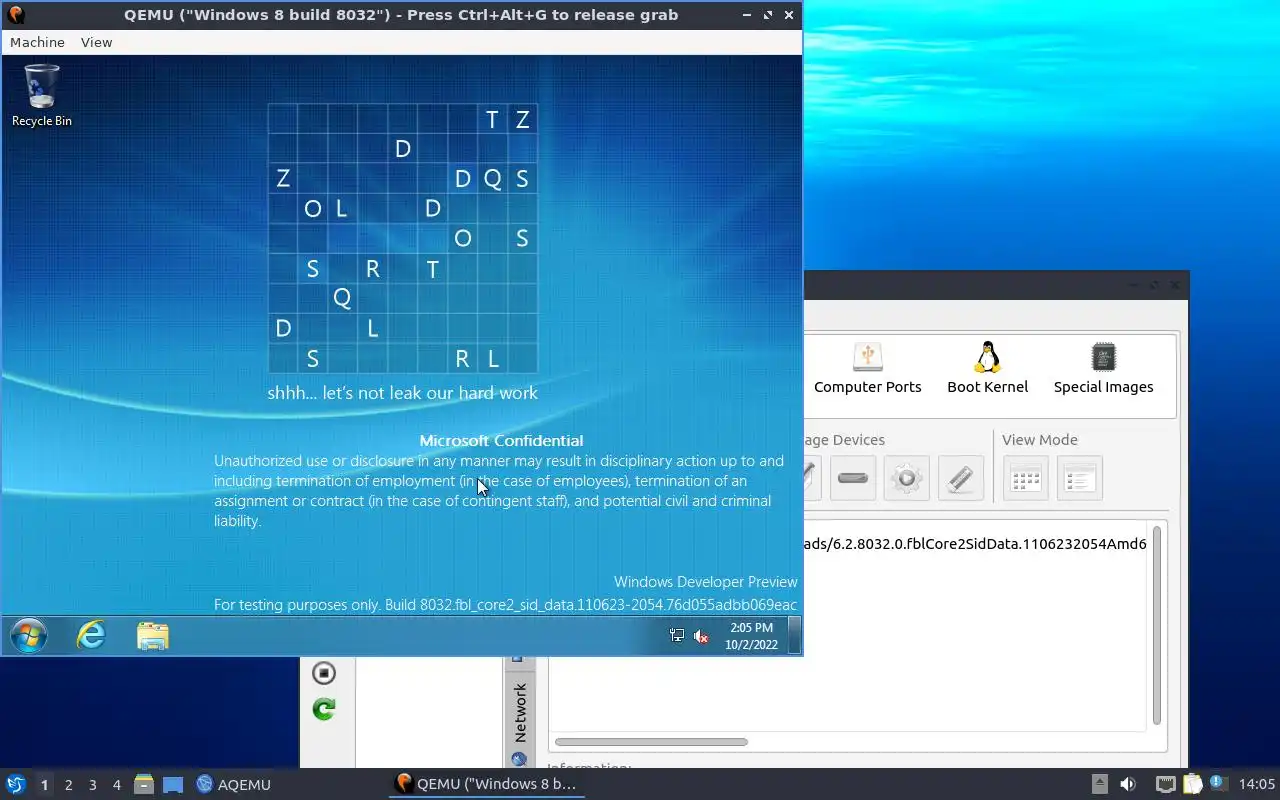Click the host clock showing 14:05
This screenshot has width=1280, height=800.
pos(1257,784)
